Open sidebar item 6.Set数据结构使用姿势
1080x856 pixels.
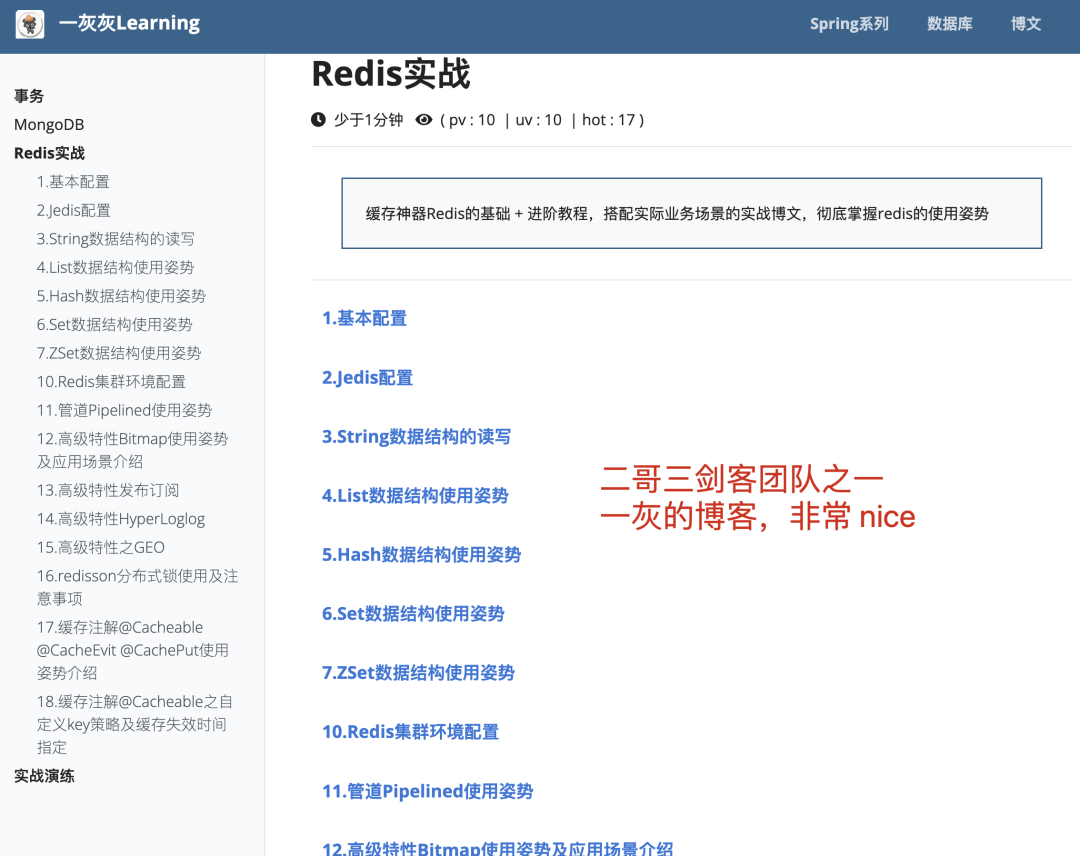114,324
